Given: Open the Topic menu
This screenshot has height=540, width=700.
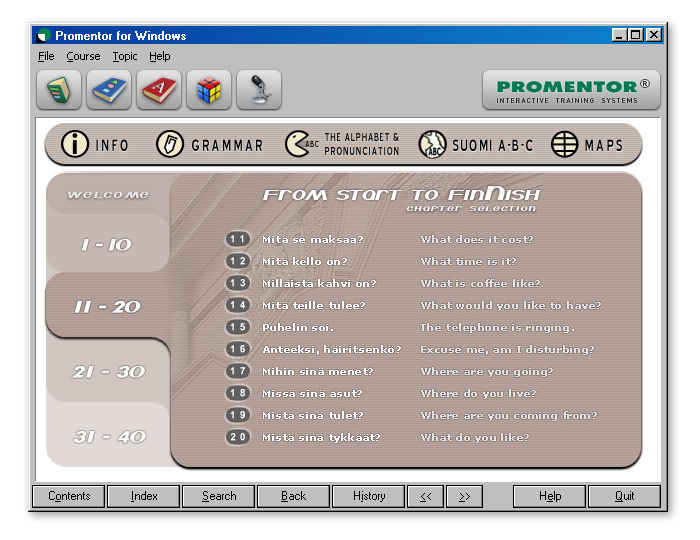Looking at the screenshot, I should tap(125, 57).
